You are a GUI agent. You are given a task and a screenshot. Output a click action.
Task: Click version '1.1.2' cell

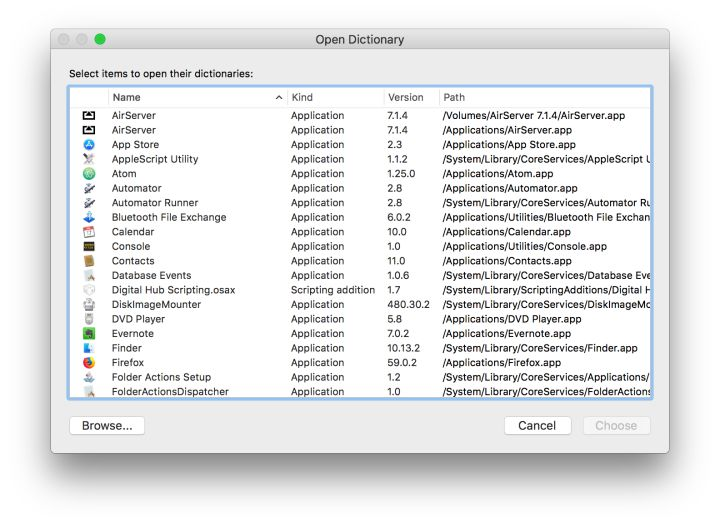[x=397, y=159]
